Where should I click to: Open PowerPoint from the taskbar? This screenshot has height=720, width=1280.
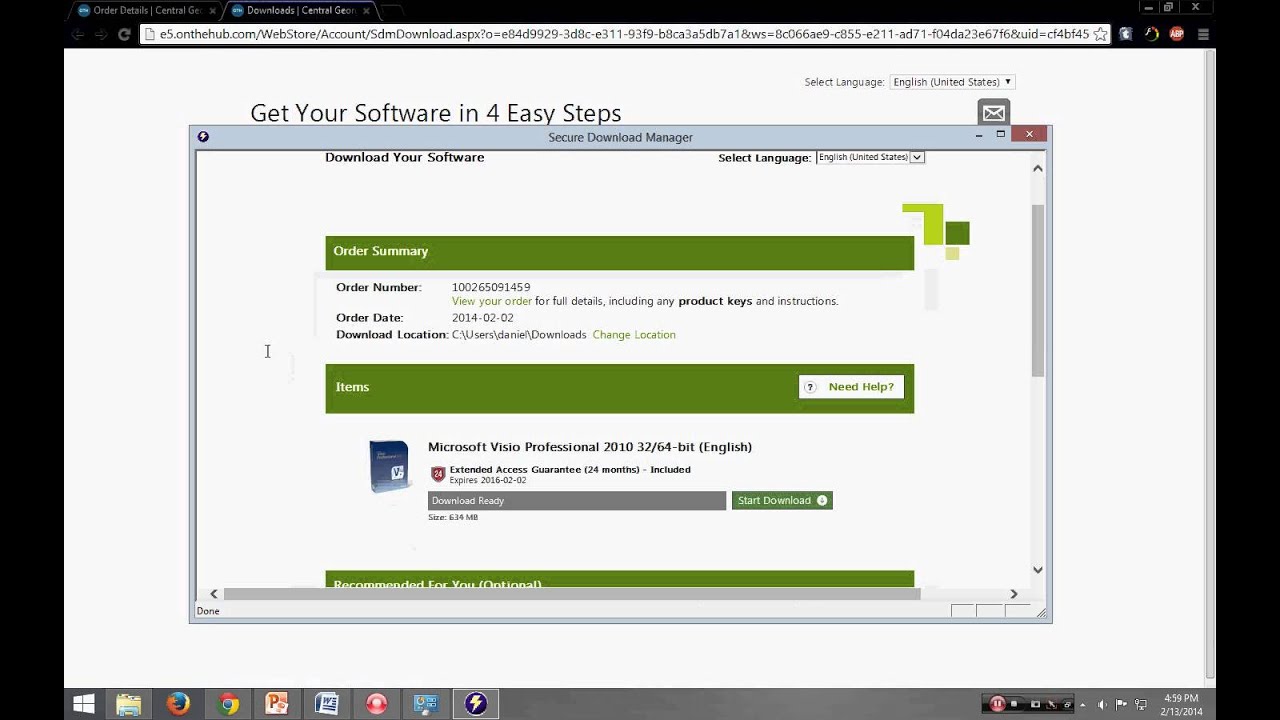tap(277, 704)
